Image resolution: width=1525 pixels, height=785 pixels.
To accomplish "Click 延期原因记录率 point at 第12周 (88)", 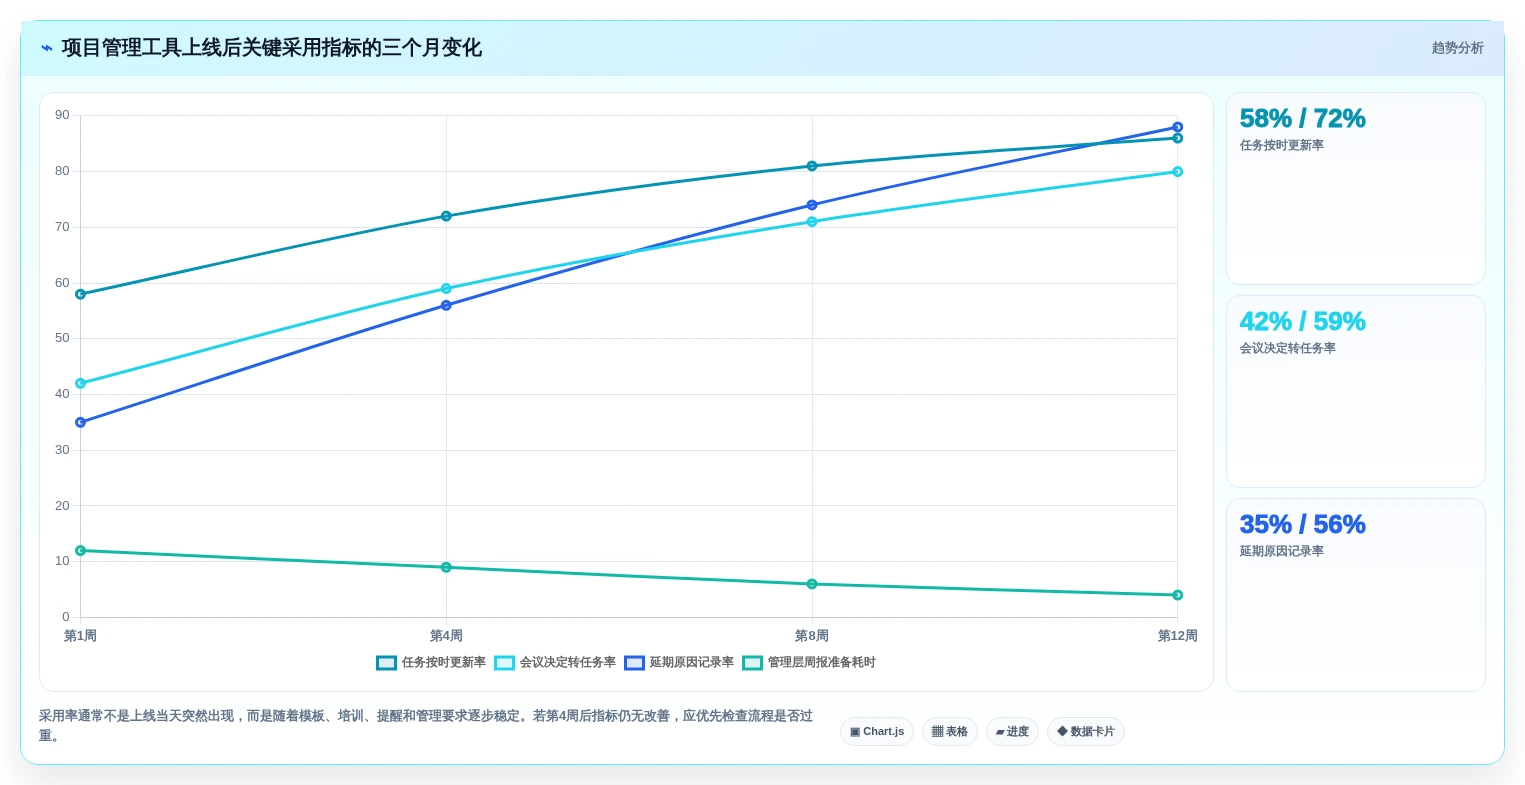I will point(1178,127).
